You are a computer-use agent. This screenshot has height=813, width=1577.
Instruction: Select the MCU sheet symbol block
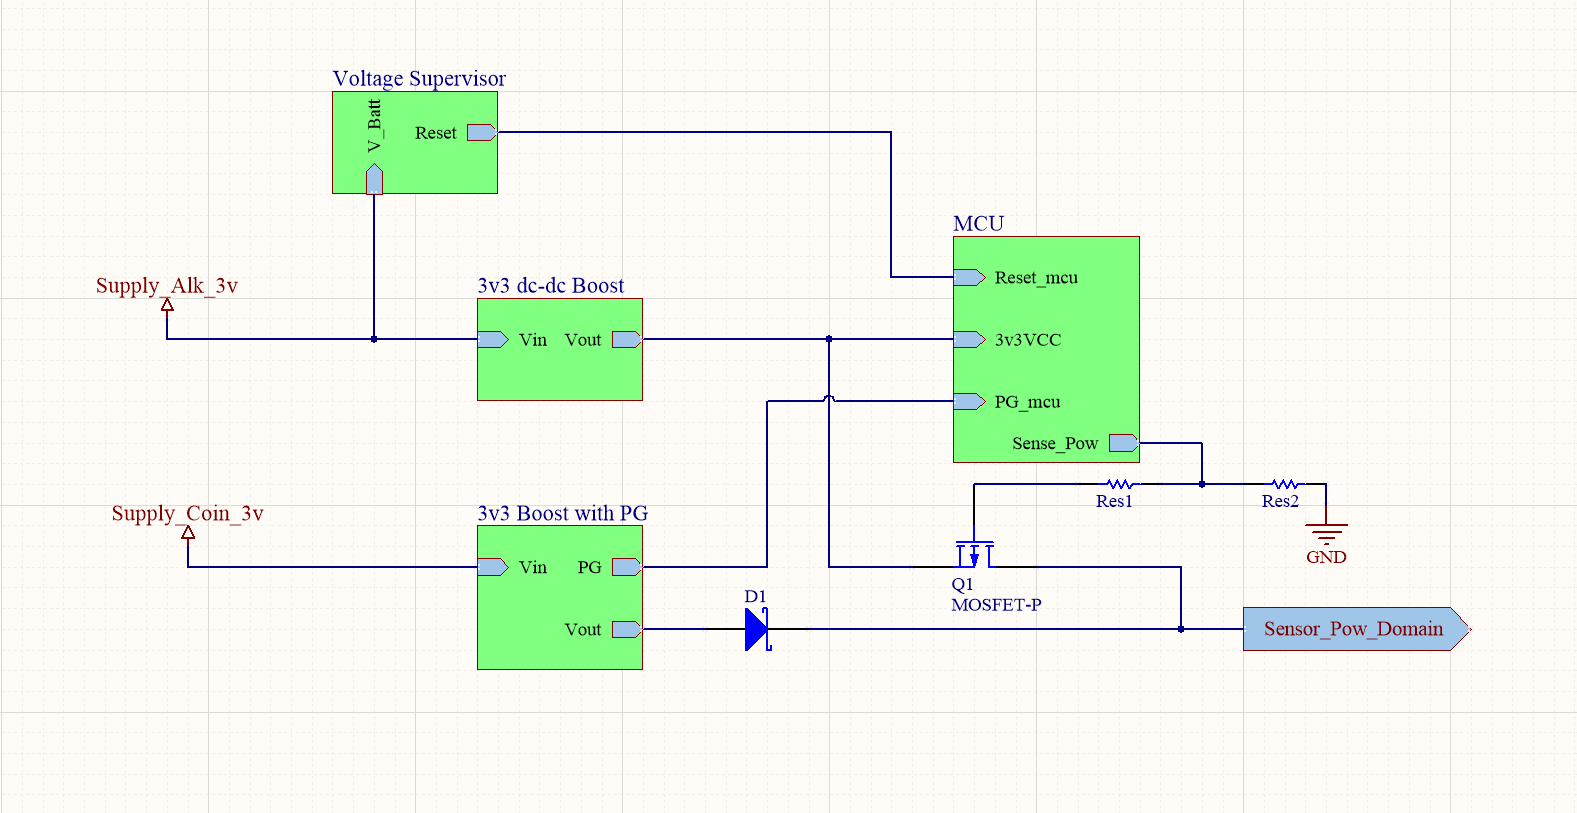click(1046, 349)
